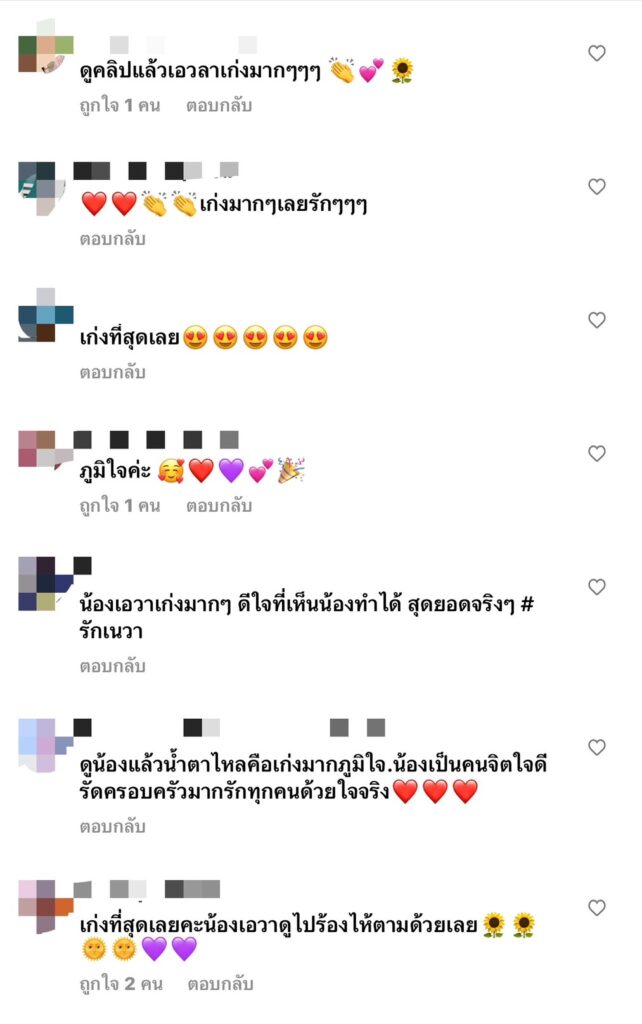Like the comment with #รักเนวา hashtag

596,587
